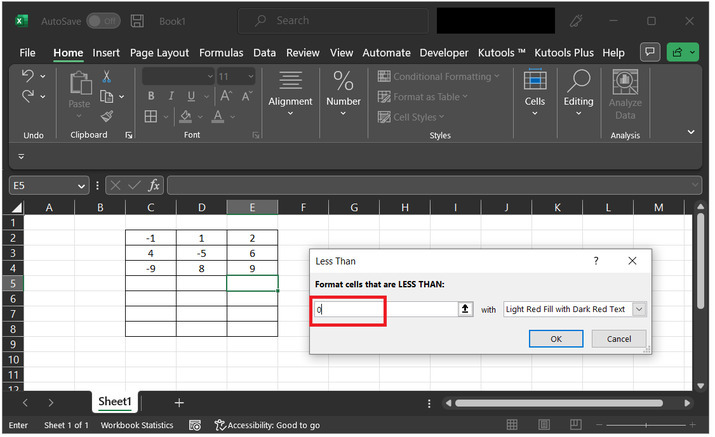This screenshot has width=715, height=437.
Task: Switch to Normal view icon
Action: pyautogui.click(x=512, y=425)
